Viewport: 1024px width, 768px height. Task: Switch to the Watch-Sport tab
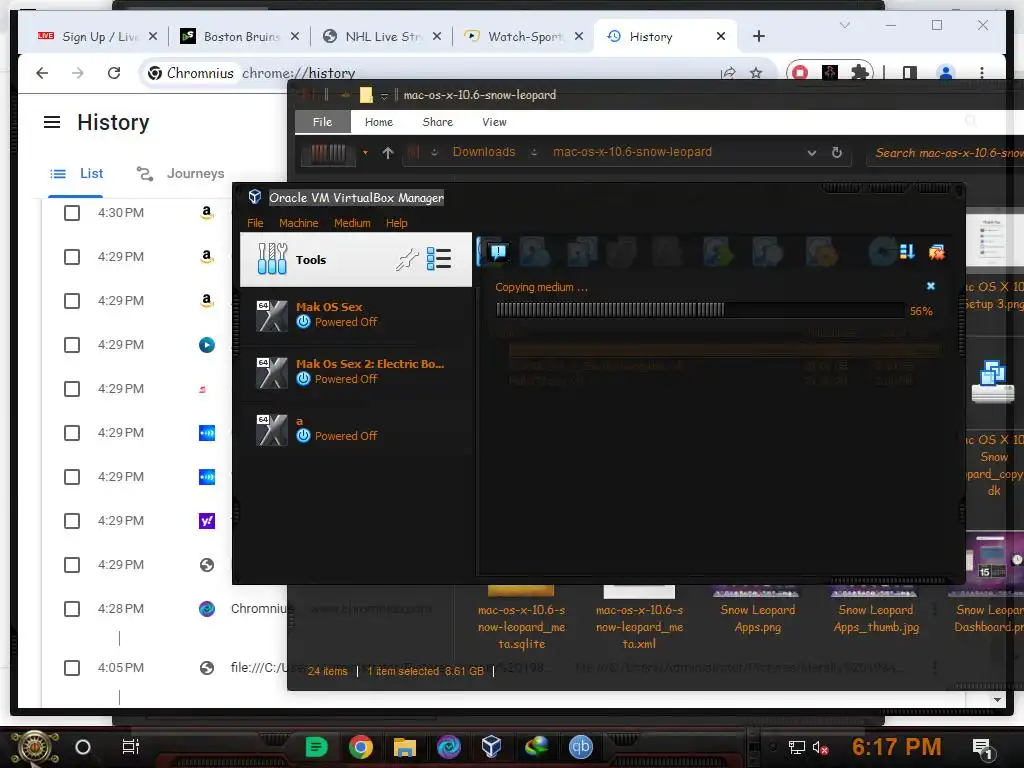tap(523, 37)
